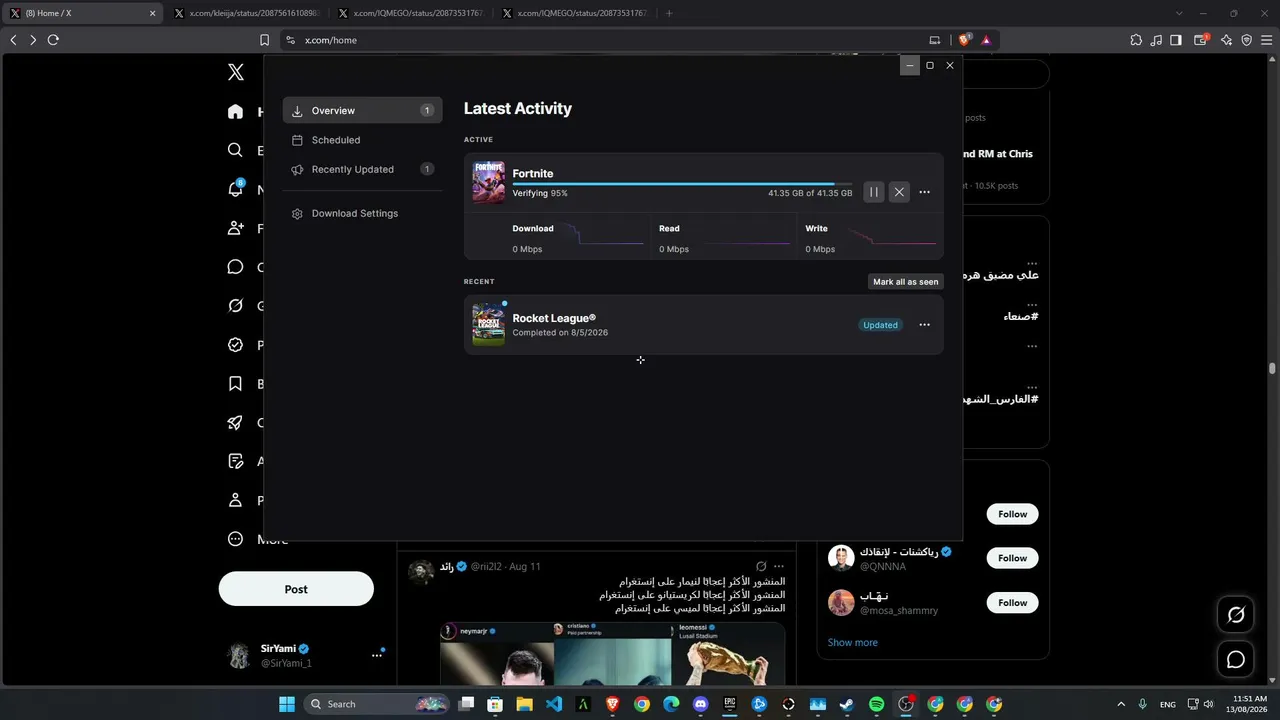The width and height of the screenshot is (1280, 720).
Task: Open Steam from taskbar
Action: (x=847, y=704)
